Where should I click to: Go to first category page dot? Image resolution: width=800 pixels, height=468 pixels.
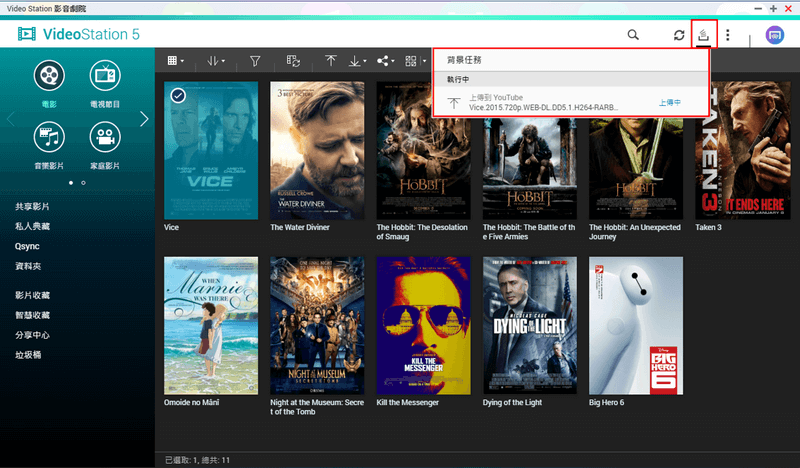tap(71, 183)
